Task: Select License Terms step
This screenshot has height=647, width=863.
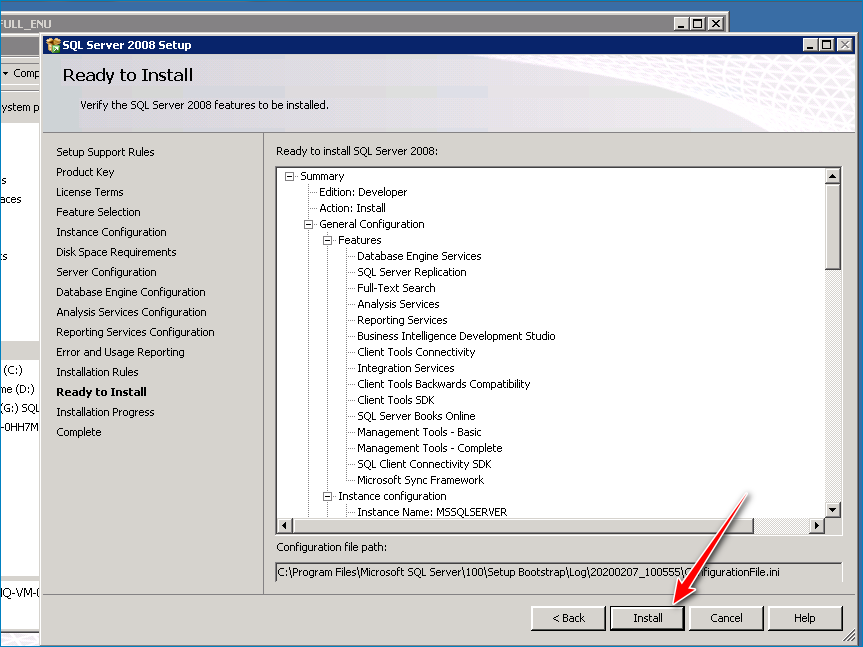Action: pyautogui.click(x=90, y=192)
